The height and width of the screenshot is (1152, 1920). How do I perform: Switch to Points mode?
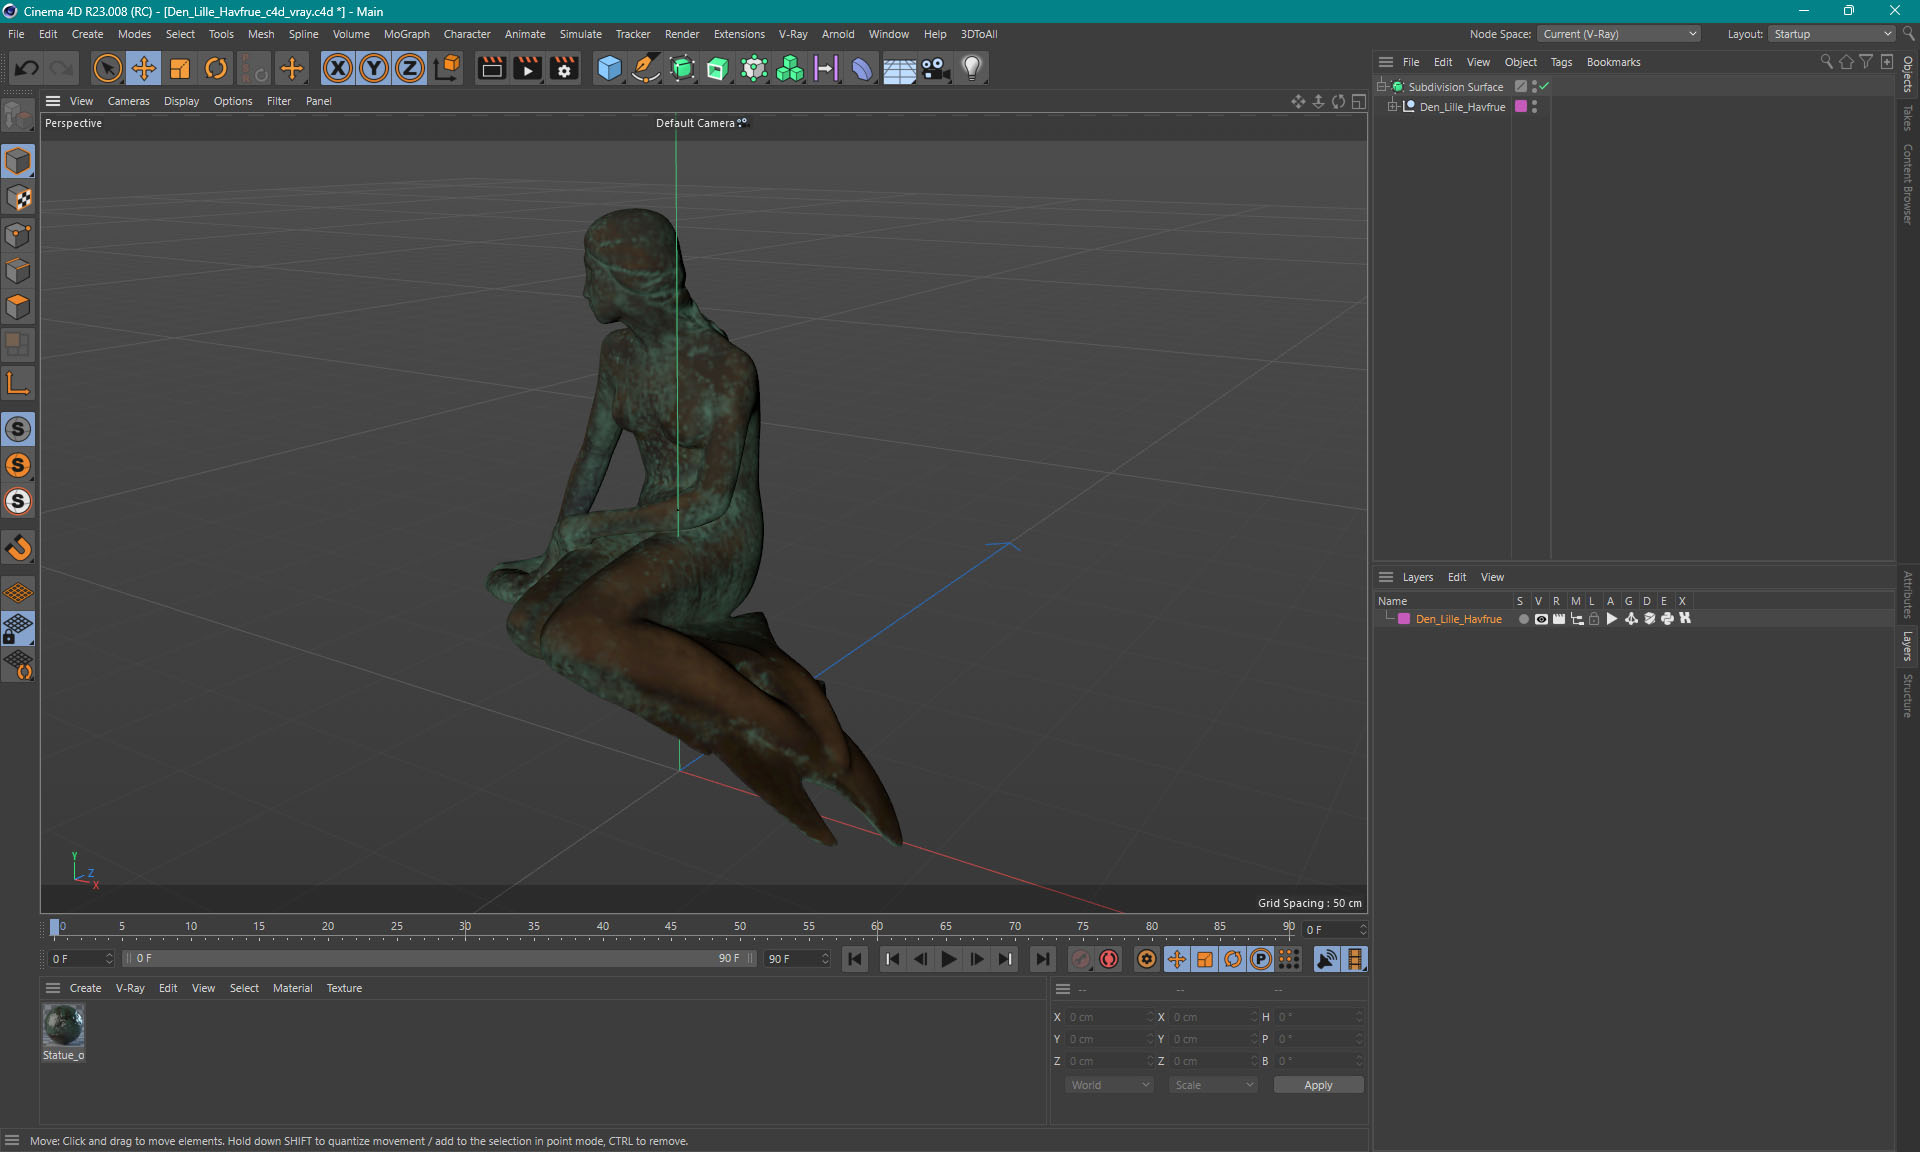[18, 235]
